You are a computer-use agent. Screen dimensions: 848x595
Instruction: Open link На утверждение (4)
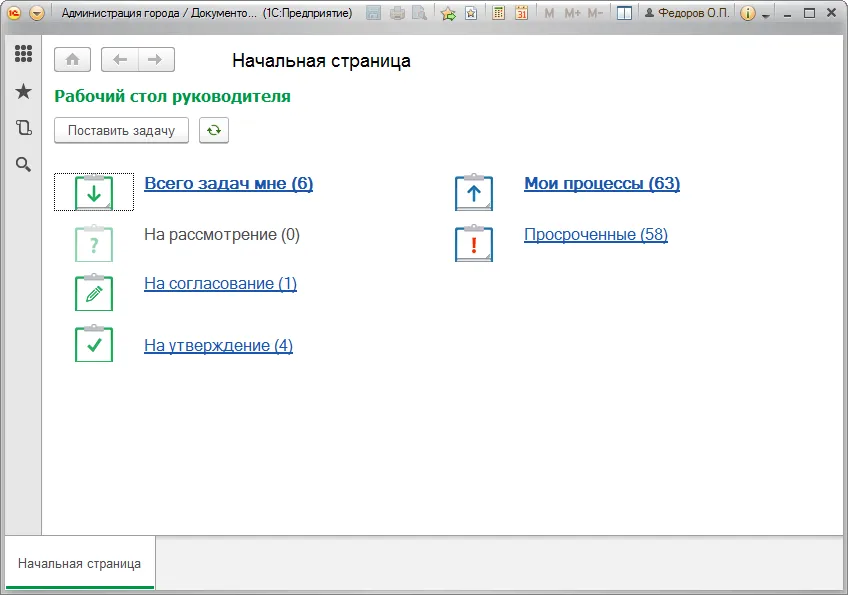click(218, 345)
